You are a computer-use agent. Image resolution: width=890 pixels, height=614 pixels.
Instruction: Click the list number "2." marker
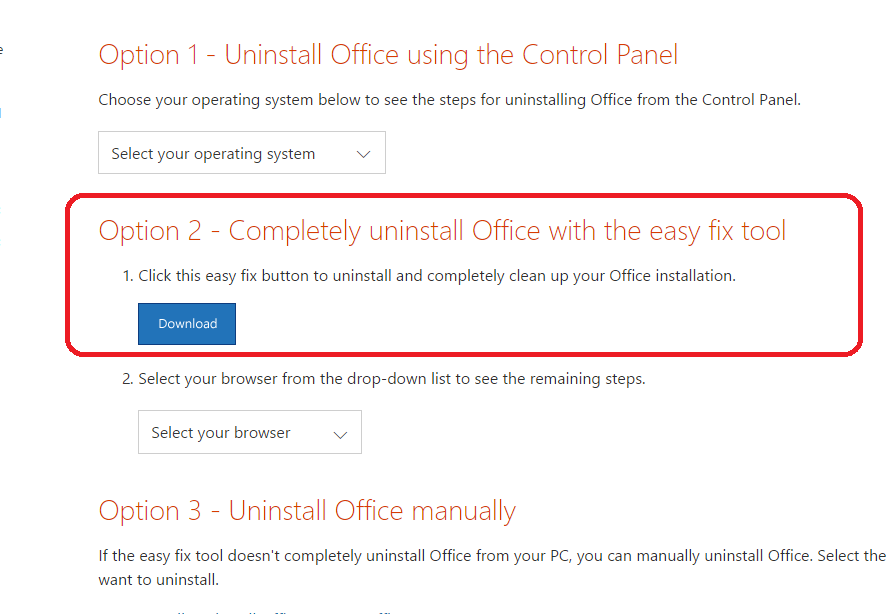(x=127, y=379)
